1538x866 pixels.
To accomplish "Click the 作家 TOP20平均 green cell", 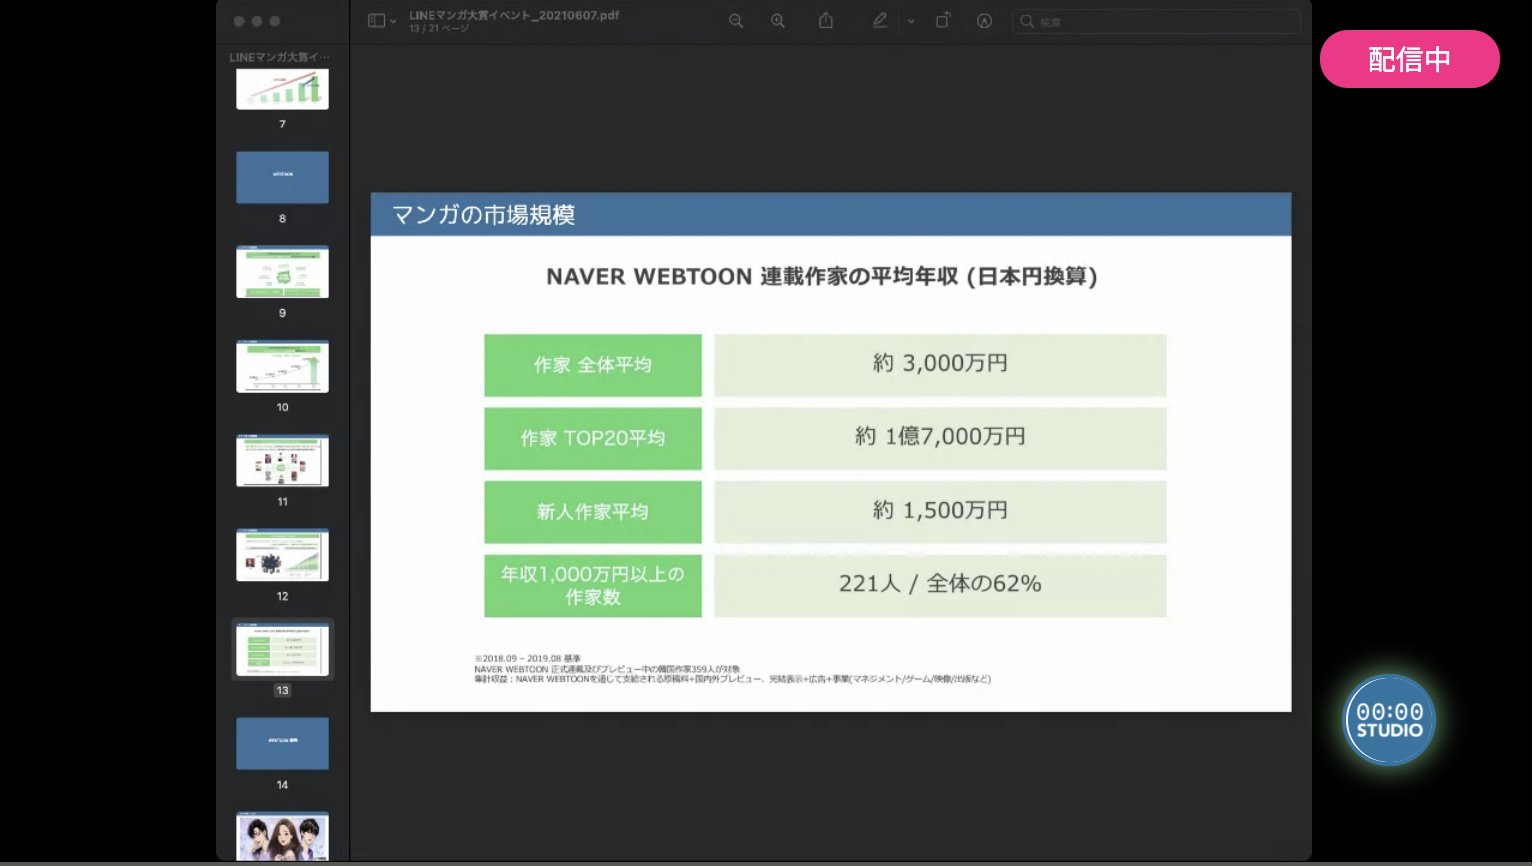I will [x=593, y=438].
